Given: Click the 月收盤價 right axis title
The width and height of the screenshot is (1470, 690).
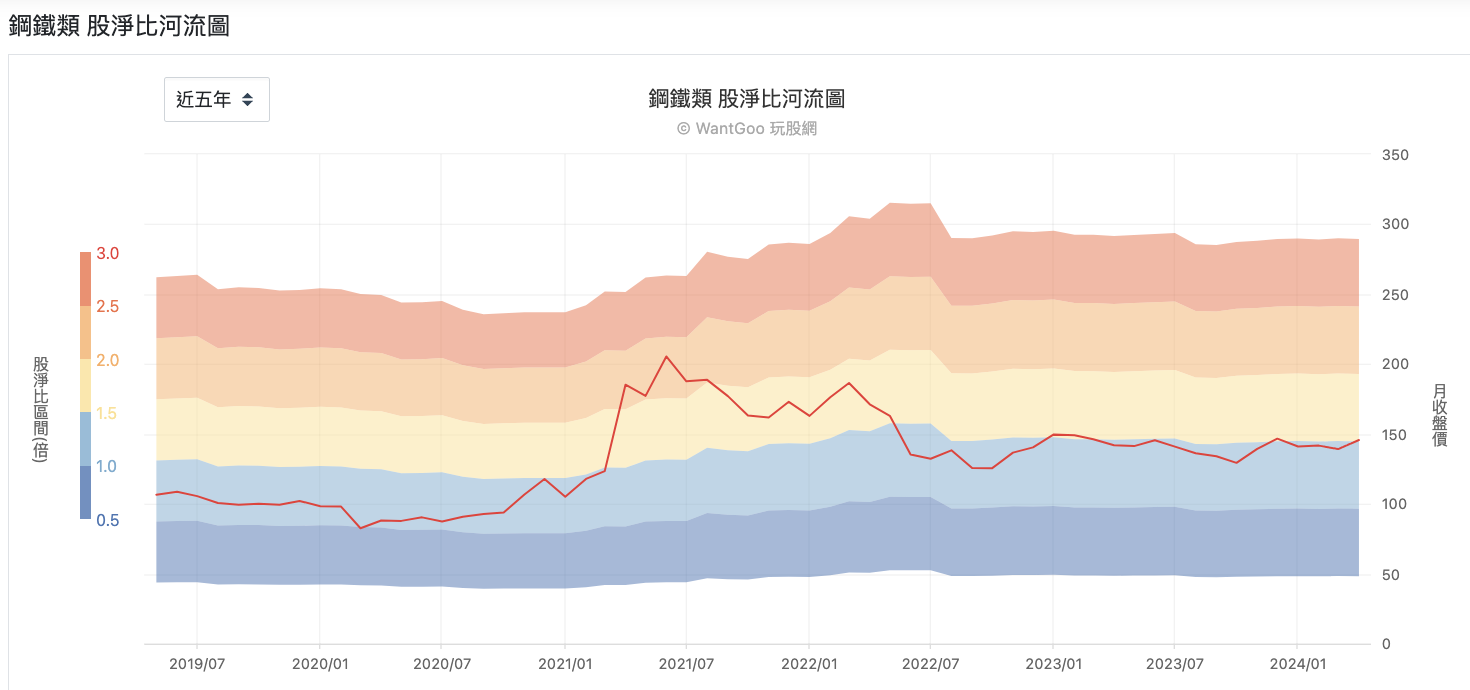Looking at the screenshot, I should tap(1440, 415).
